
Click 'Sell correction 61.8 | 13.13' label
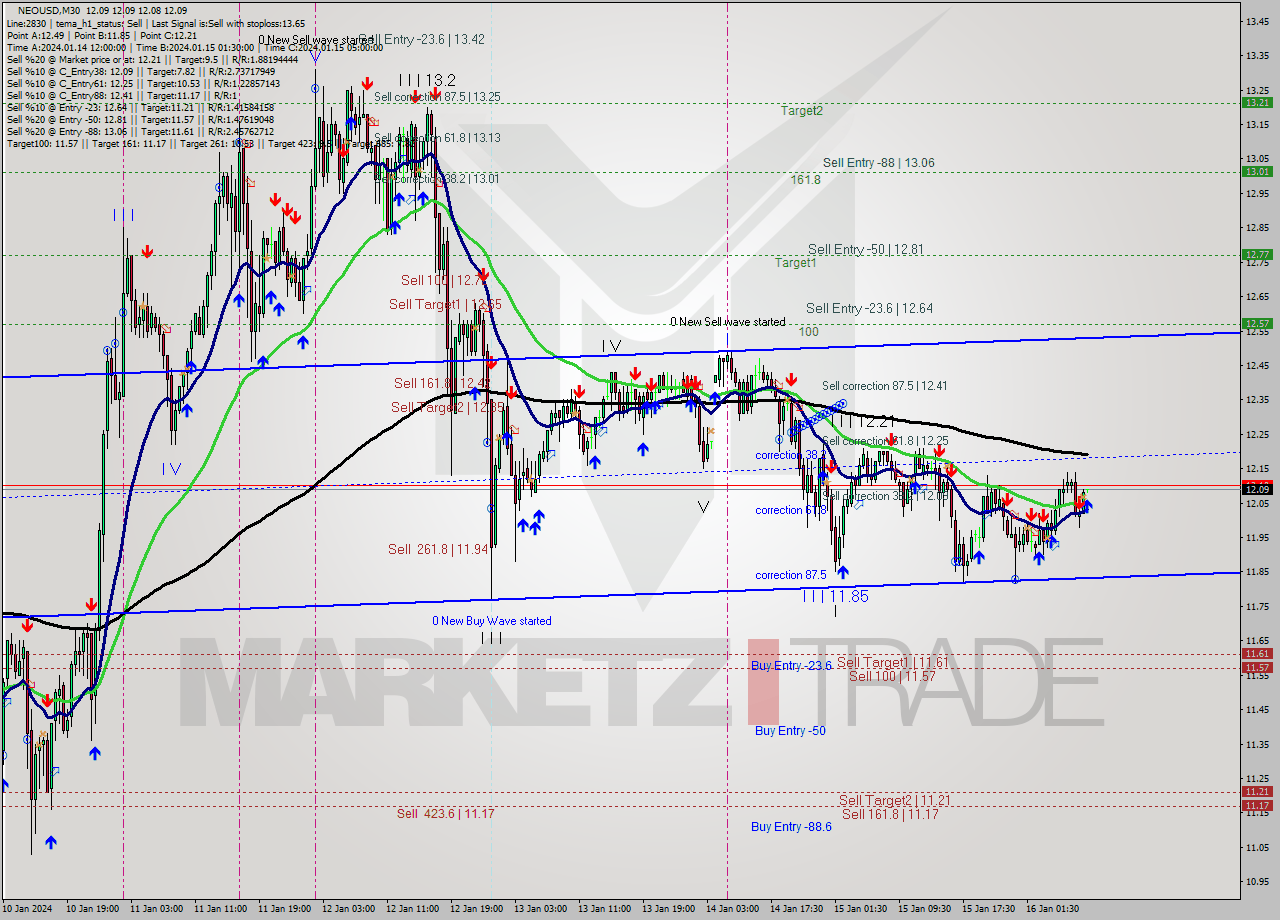(437, 137)
